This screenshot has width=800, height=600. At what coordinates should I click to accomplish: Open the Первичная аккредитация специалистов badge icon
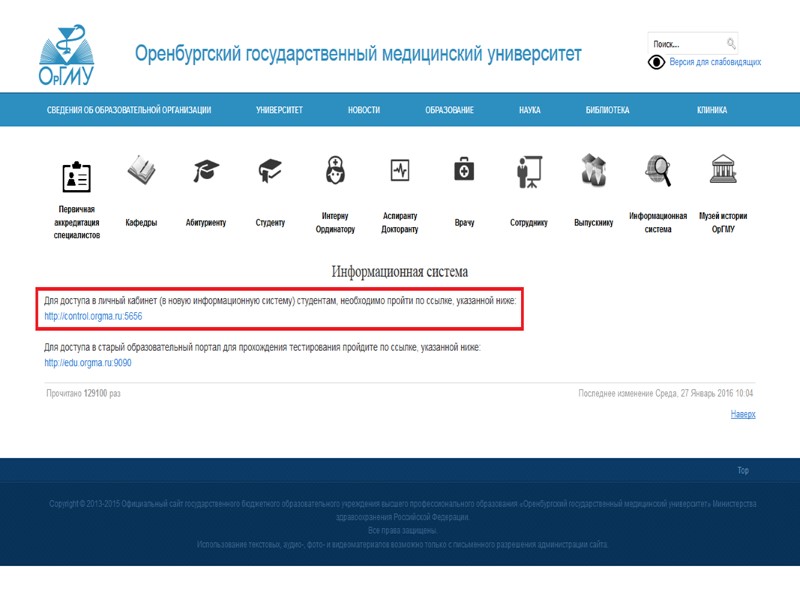77,177
